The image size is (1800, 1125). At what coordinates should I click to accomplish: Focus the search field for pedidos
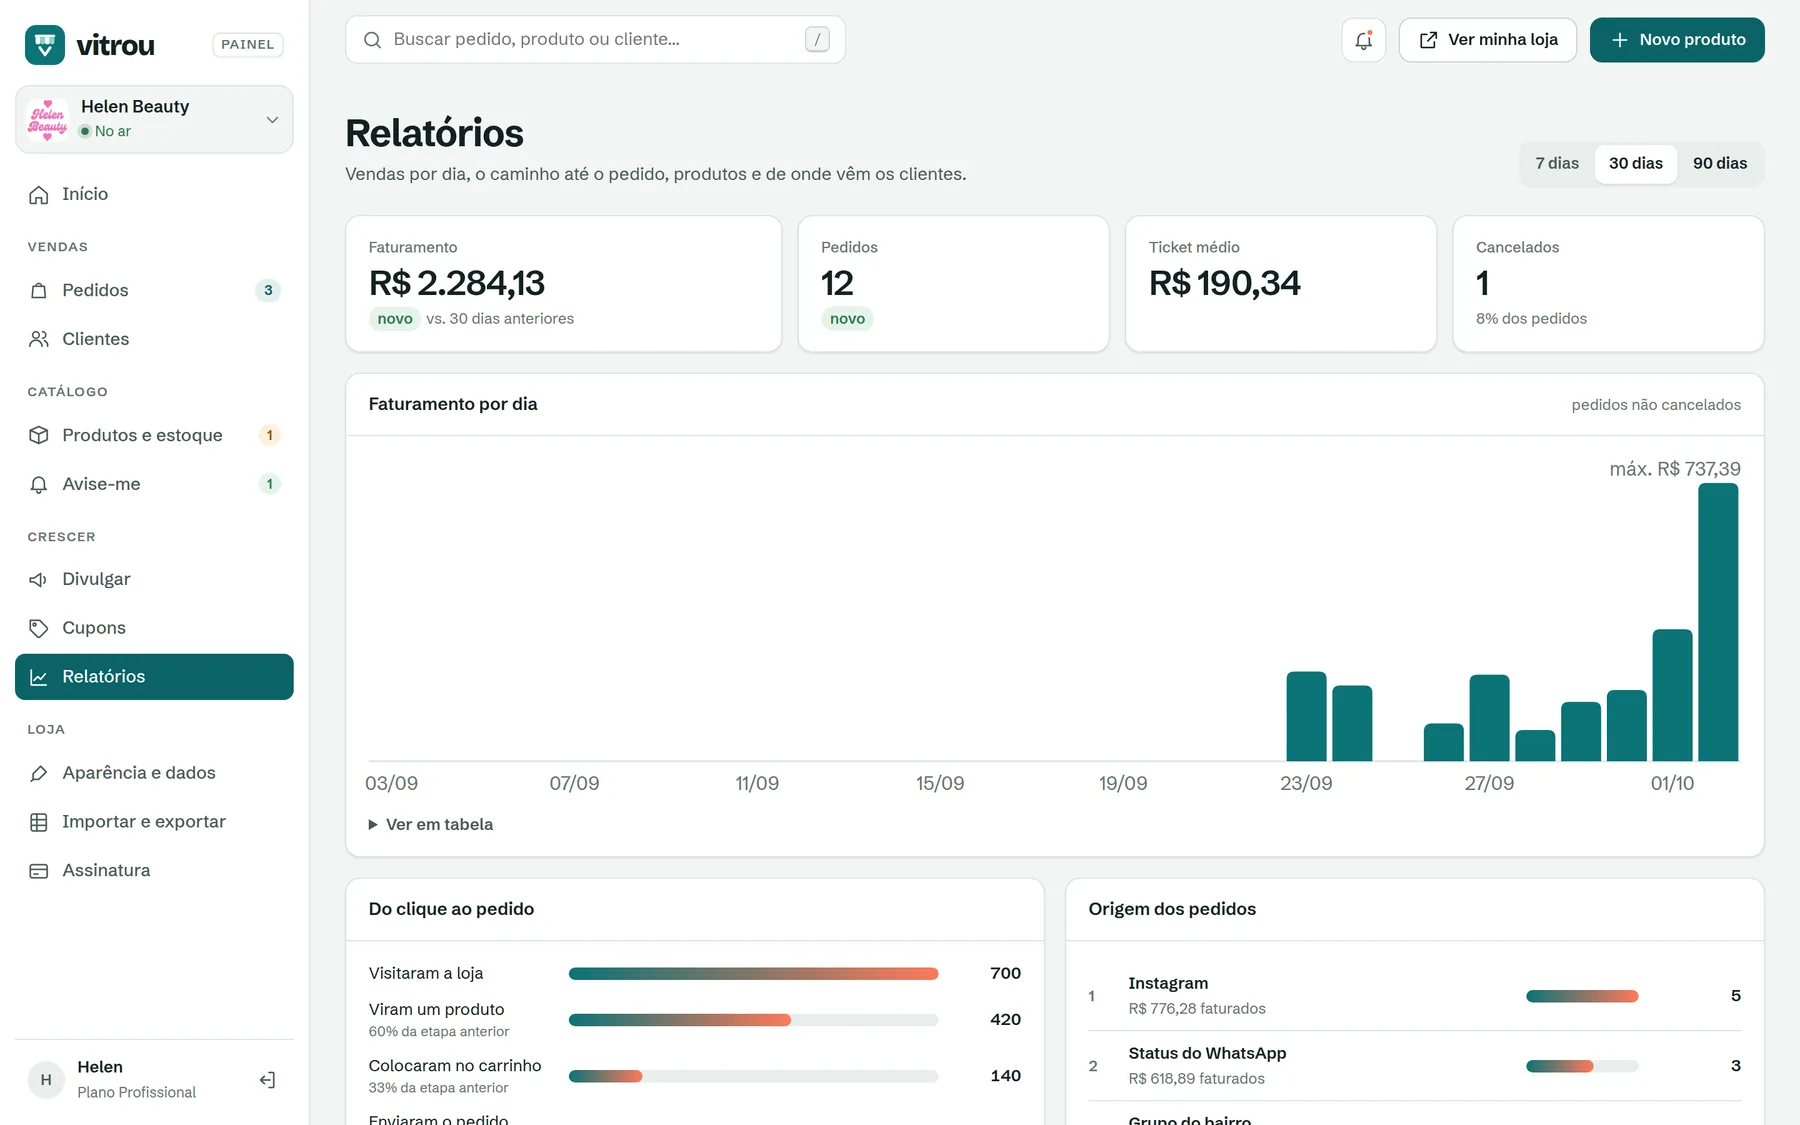595,40
